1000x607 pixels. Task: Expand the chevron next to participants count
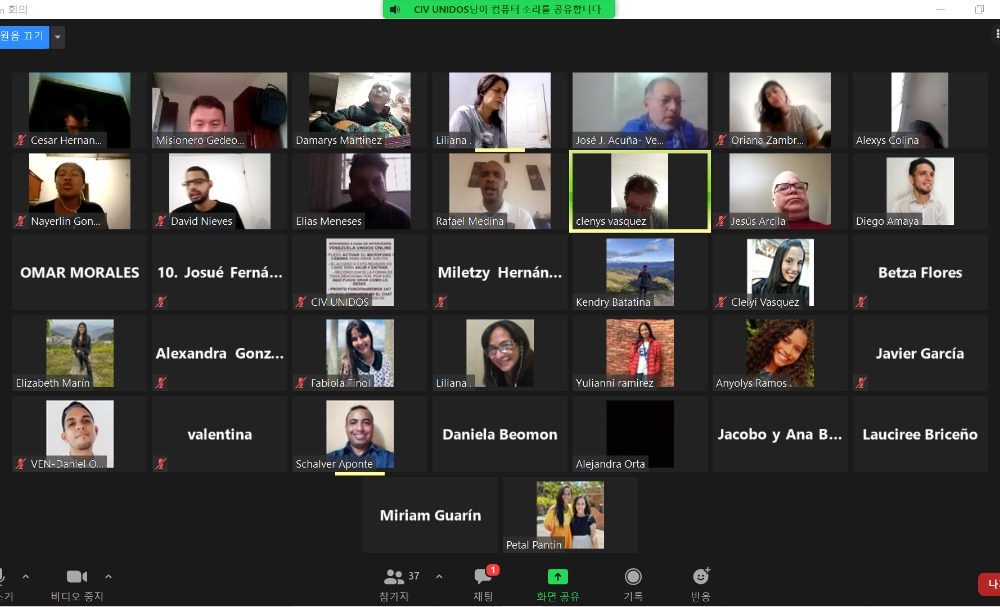(x=438, y=576)
